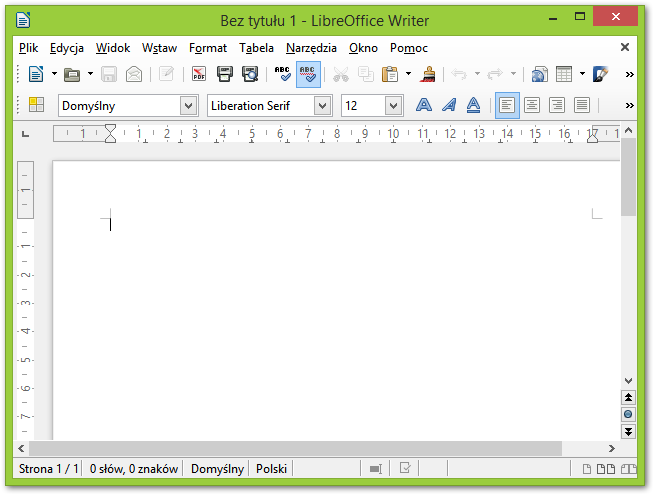
Task: Open the font size 12 dropdown
Action: tap(393, 106)
